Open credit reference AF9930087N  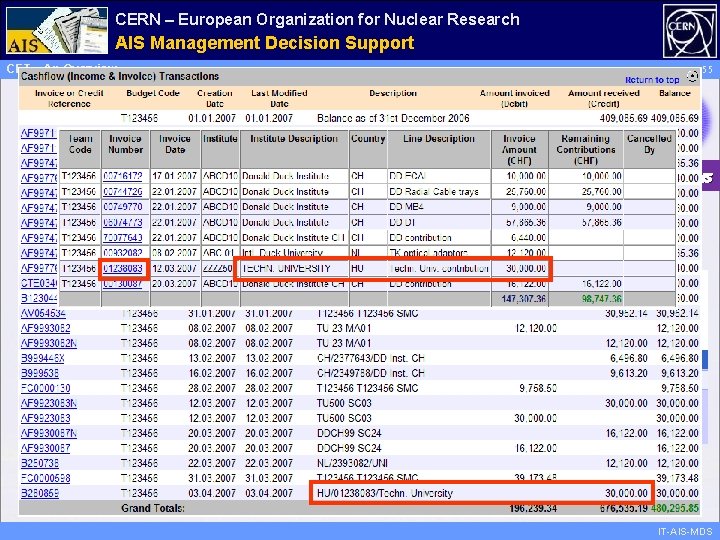[x=49, y=433]
